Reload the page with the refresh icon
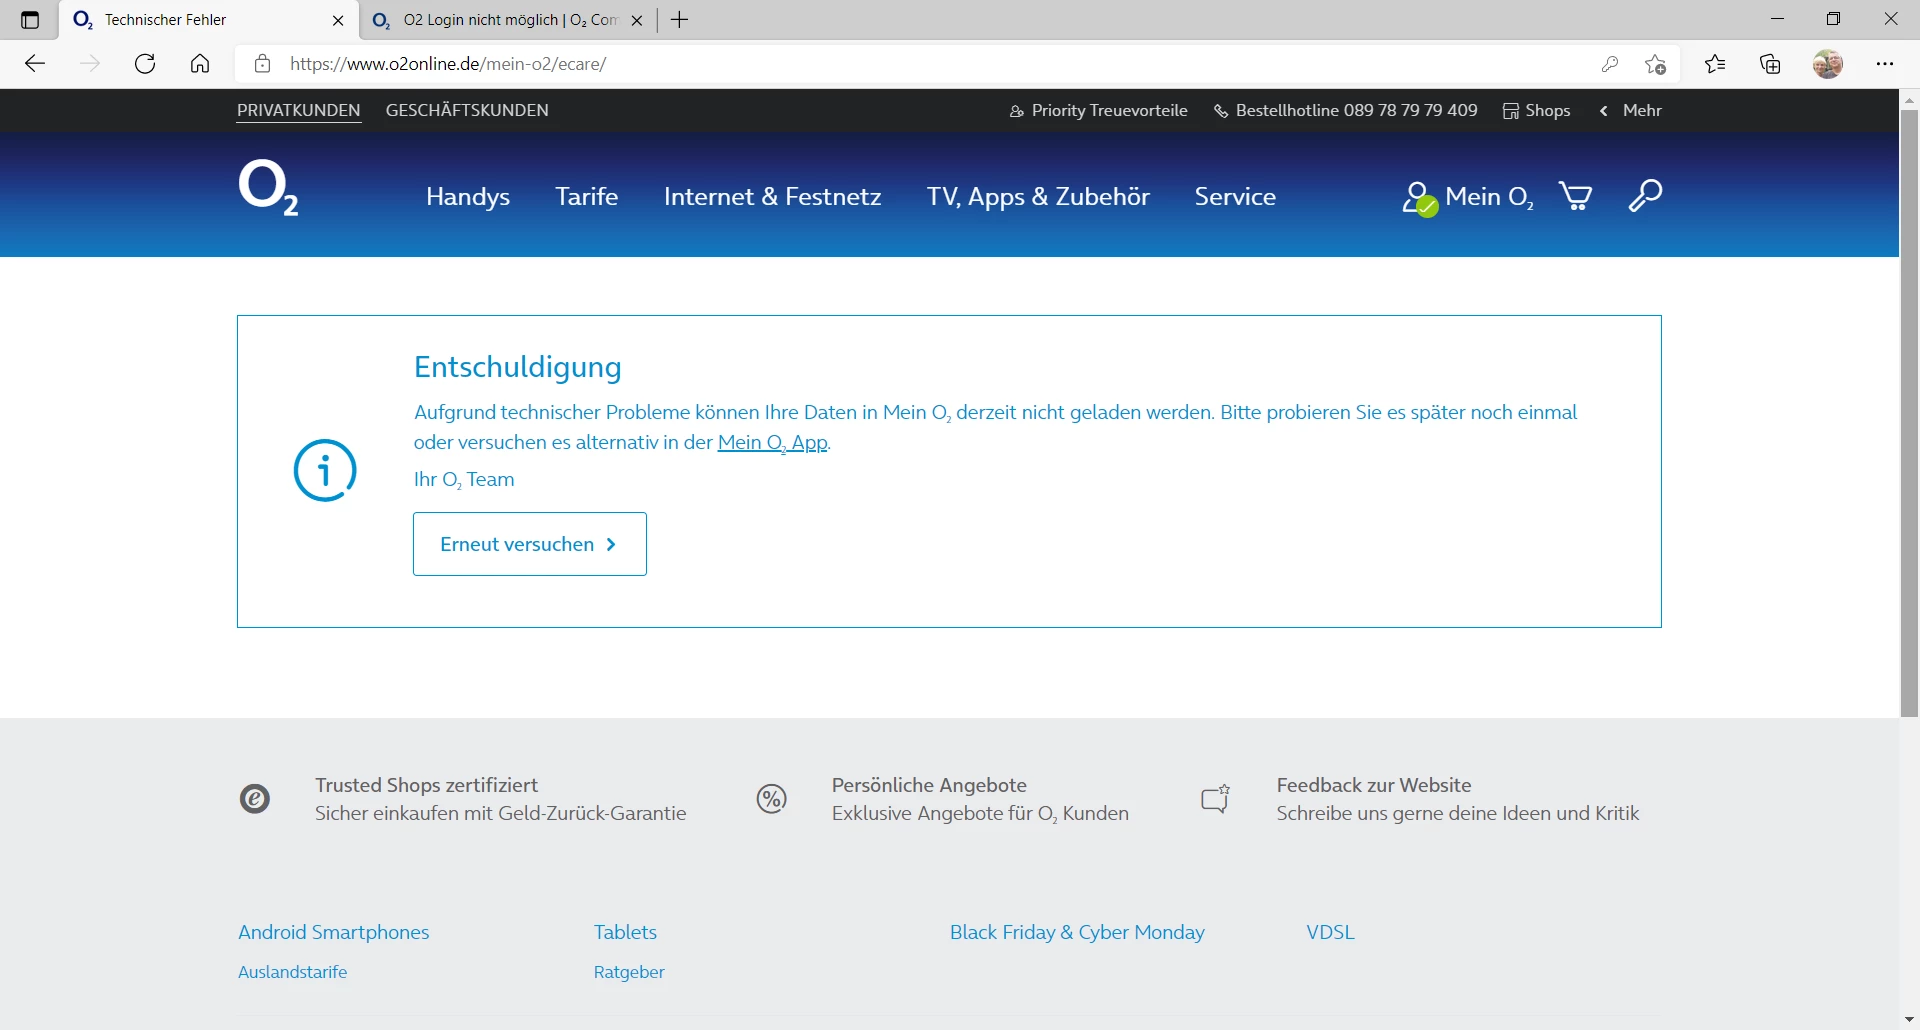This screenshot has height=1030, width=1920. click(x=145, y=64)
